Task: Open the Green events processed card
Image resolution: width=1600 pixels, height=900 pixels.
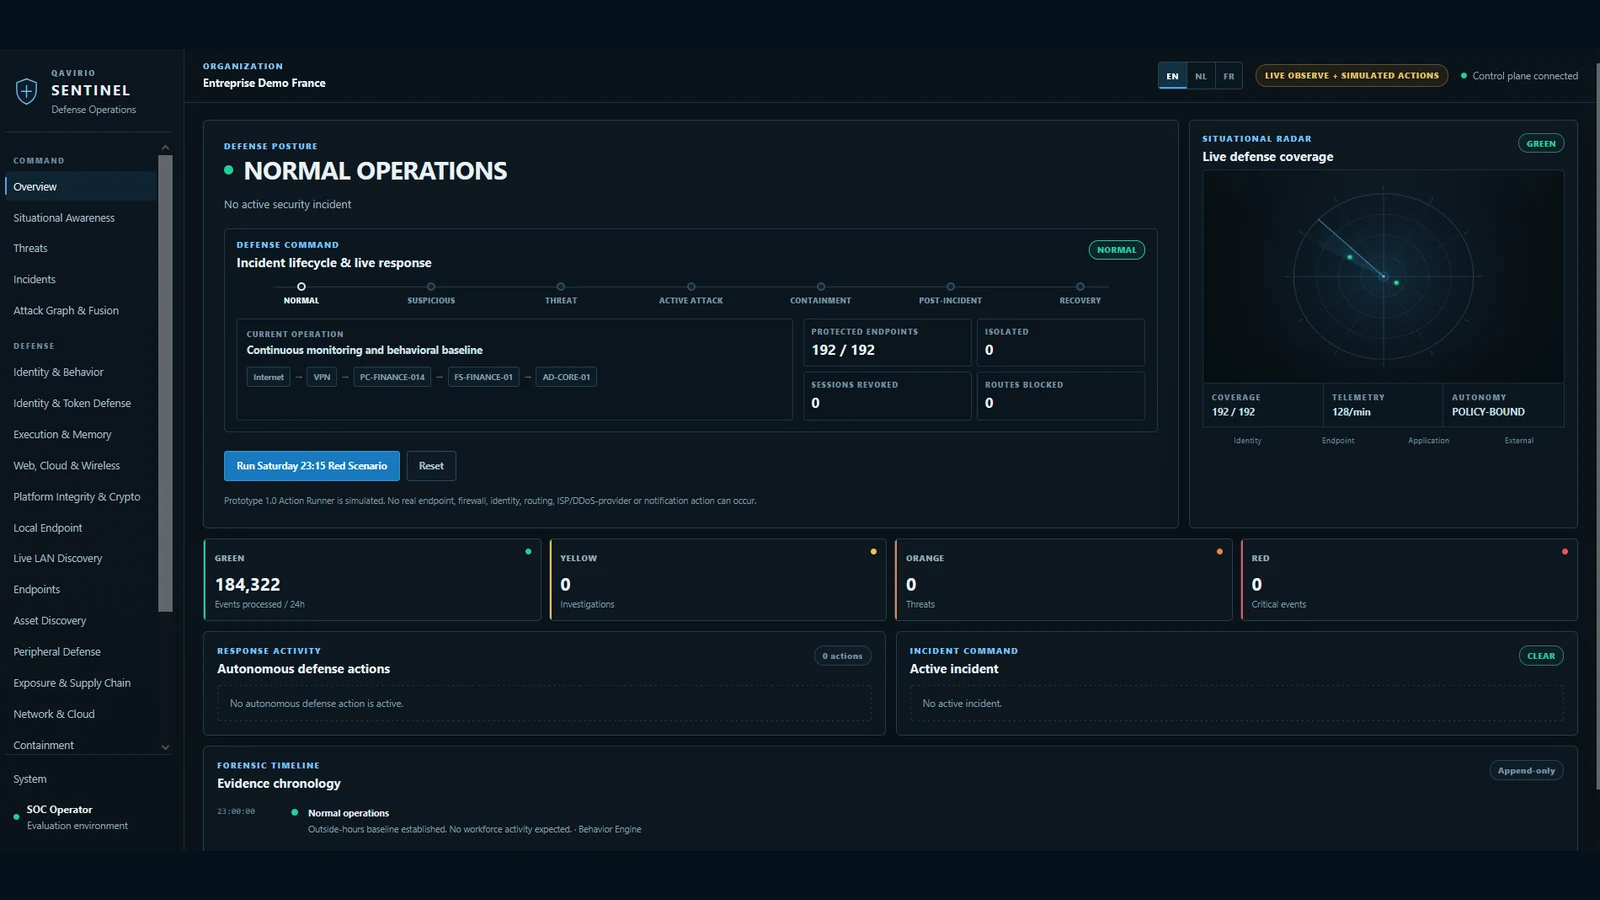Action: coord(372,580)
